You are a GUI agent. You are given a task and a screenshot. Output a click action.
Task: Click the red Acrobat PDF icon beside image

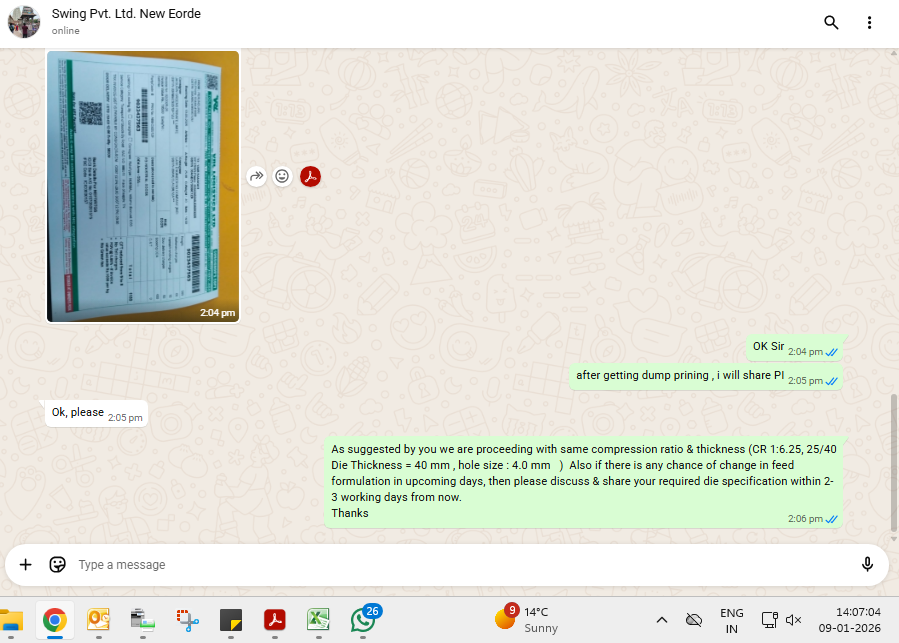(x=311, y=176)
